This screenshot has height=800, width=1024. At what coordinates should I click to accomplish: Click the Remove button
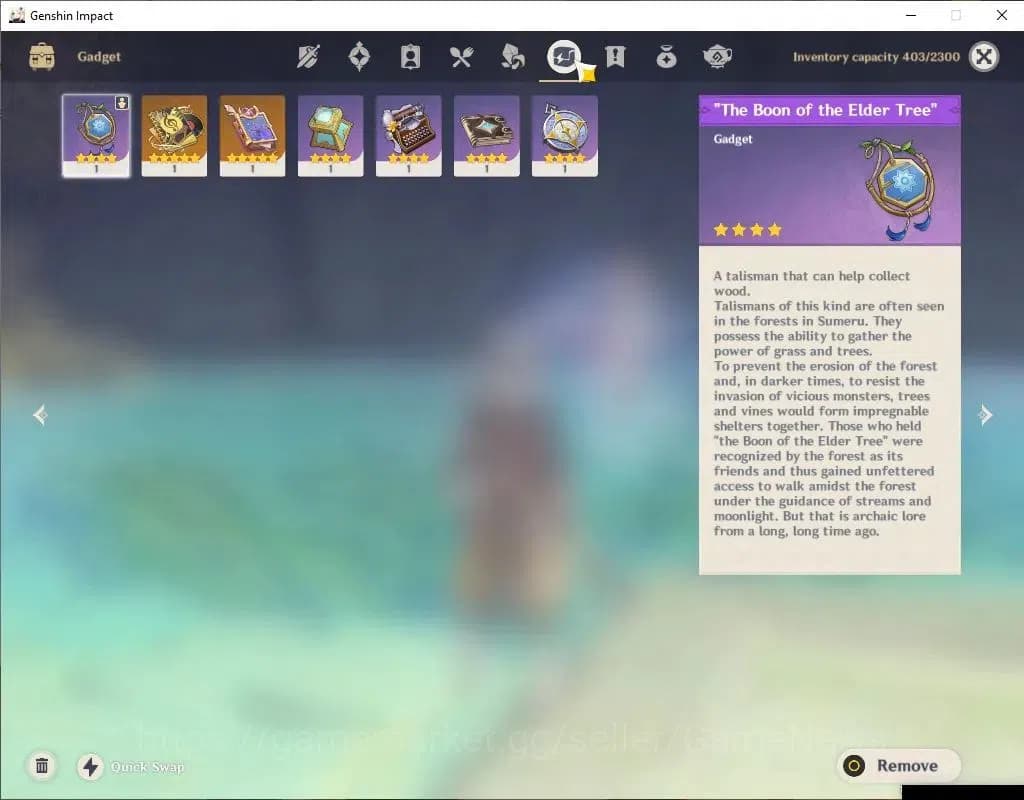899,765
